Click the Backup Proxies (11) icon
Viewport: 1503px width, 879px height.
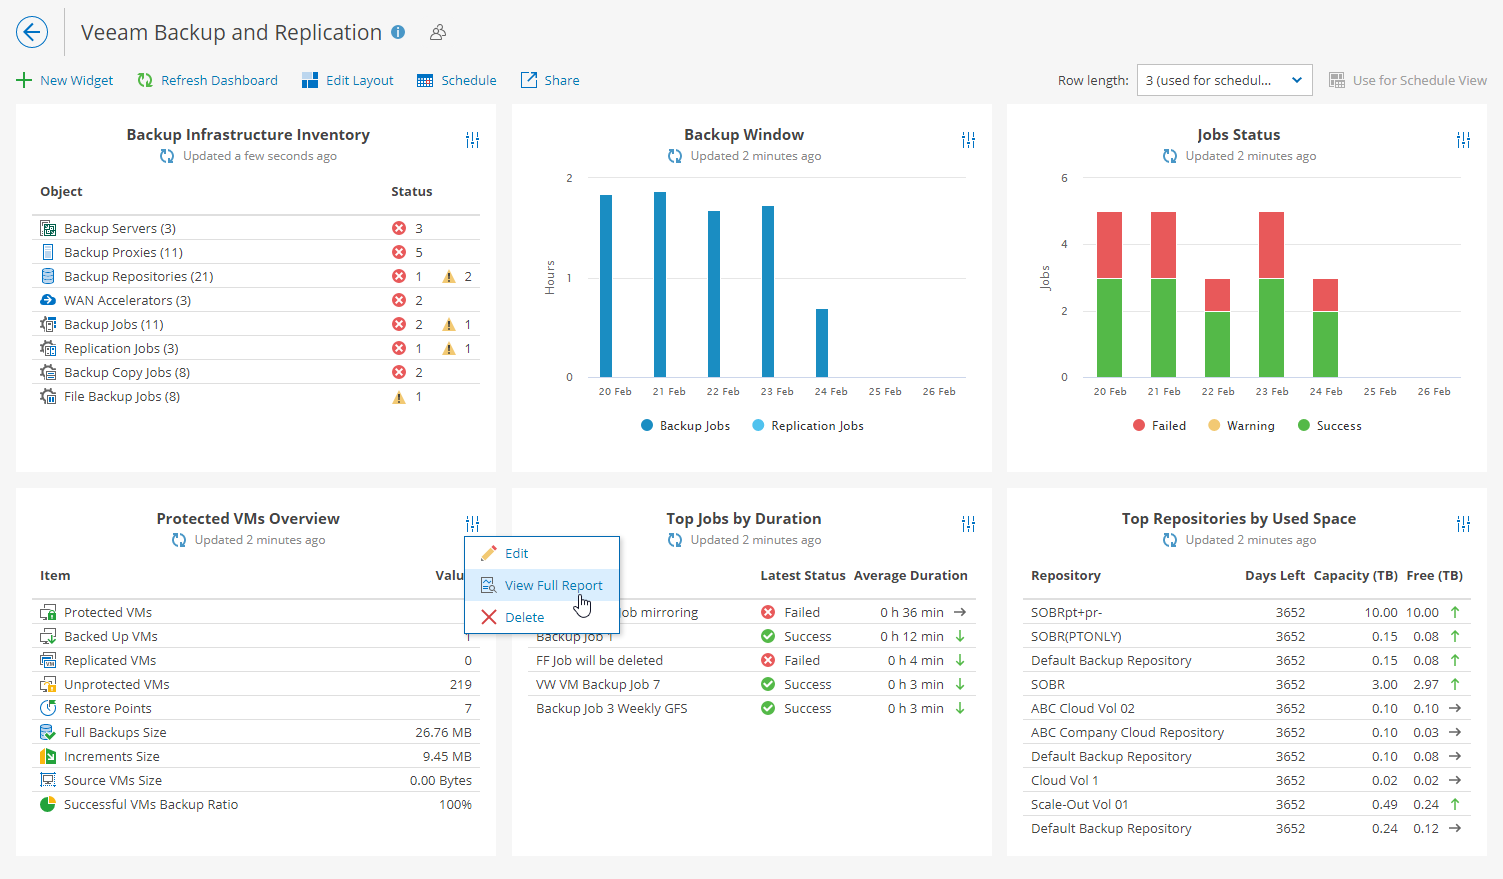click(48, 252)
